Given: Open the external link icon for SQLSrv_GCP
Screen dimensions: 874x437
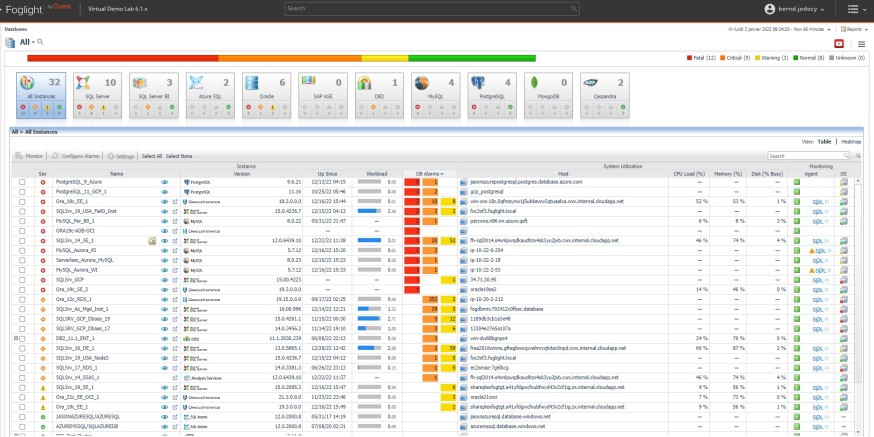Looking at the screenshot, I should coord(175,280).
